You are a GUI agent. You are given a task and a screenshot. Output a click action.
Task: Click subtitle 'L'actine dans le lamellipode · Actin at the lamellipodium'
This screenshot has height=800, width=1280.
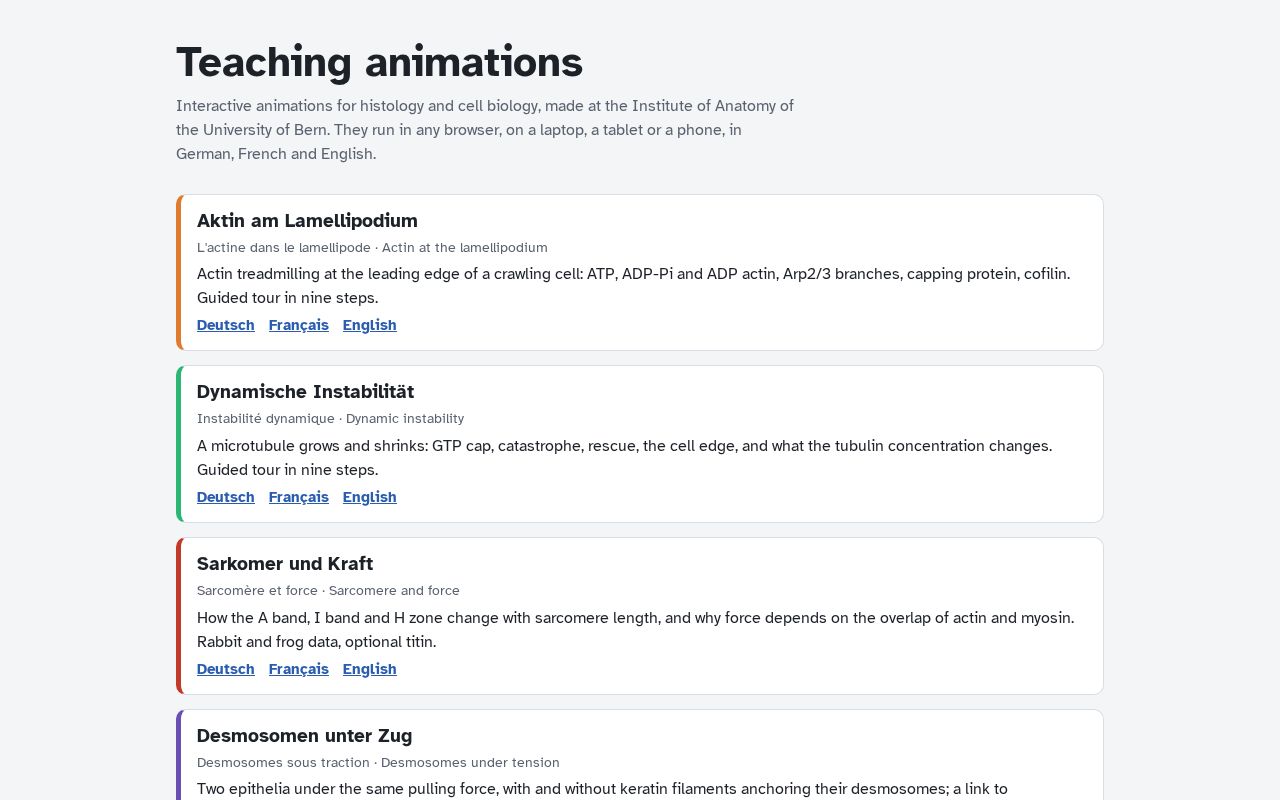pyautogui.click(x=372, y=248)
